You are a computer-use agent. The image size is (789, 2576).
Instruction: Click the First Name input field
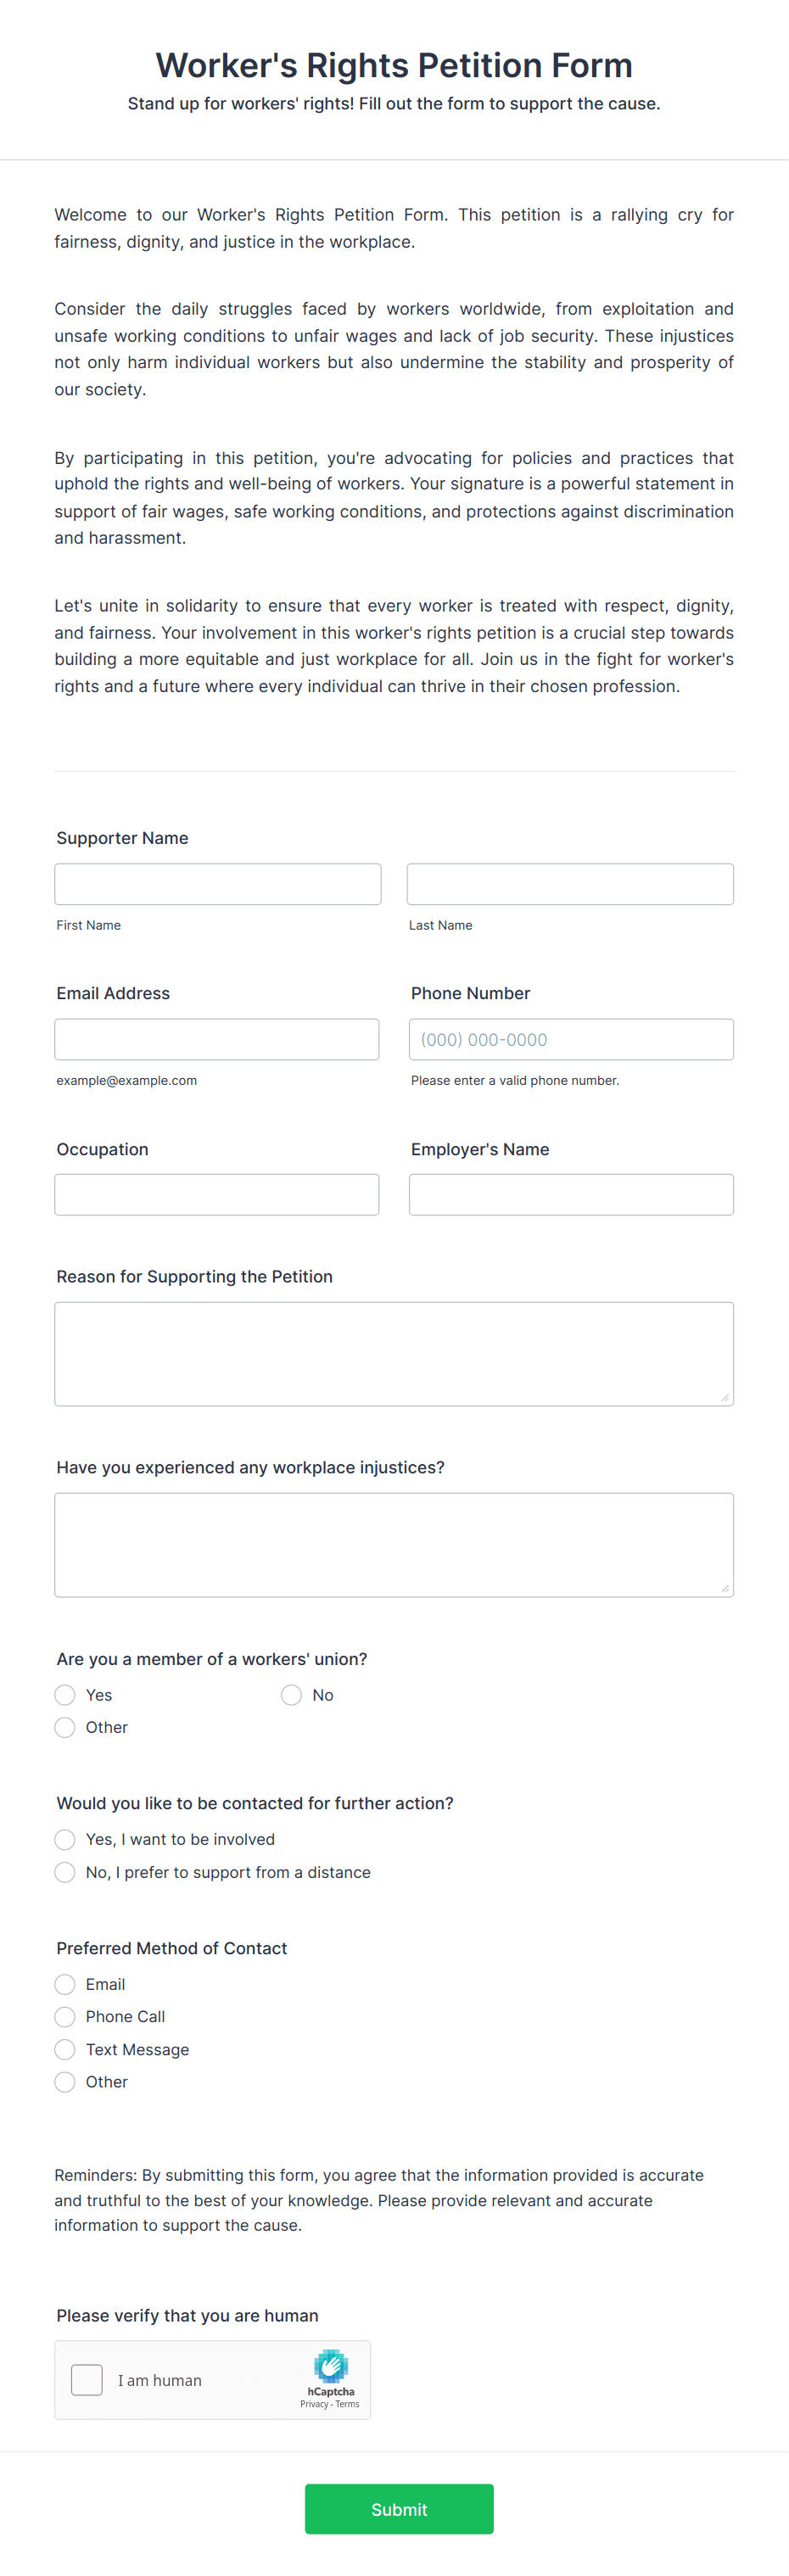[x=217, y=883]
